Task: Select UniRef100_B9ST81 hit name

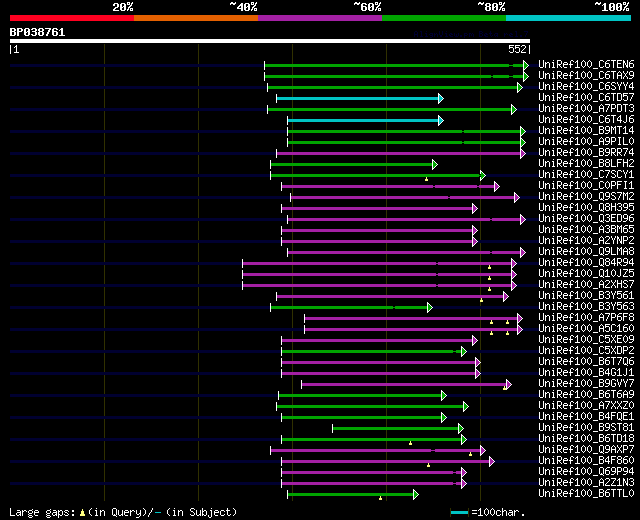Action: click(586, 428)
